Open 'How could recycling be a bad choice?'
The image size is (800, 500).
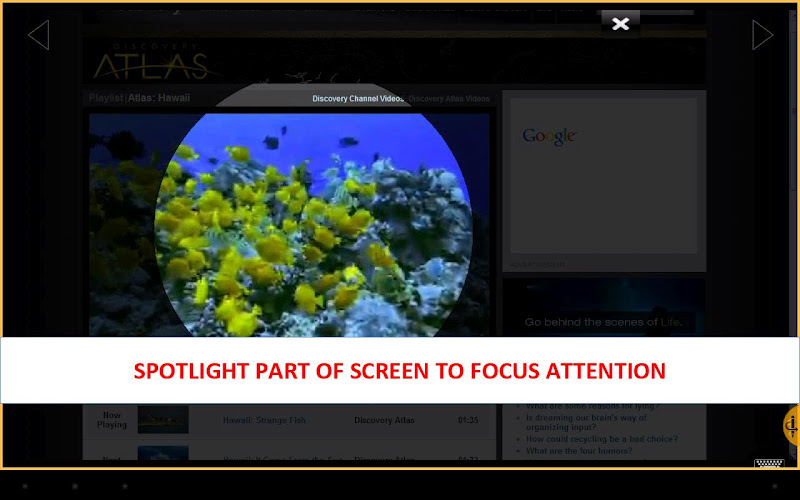click(602, 439)
